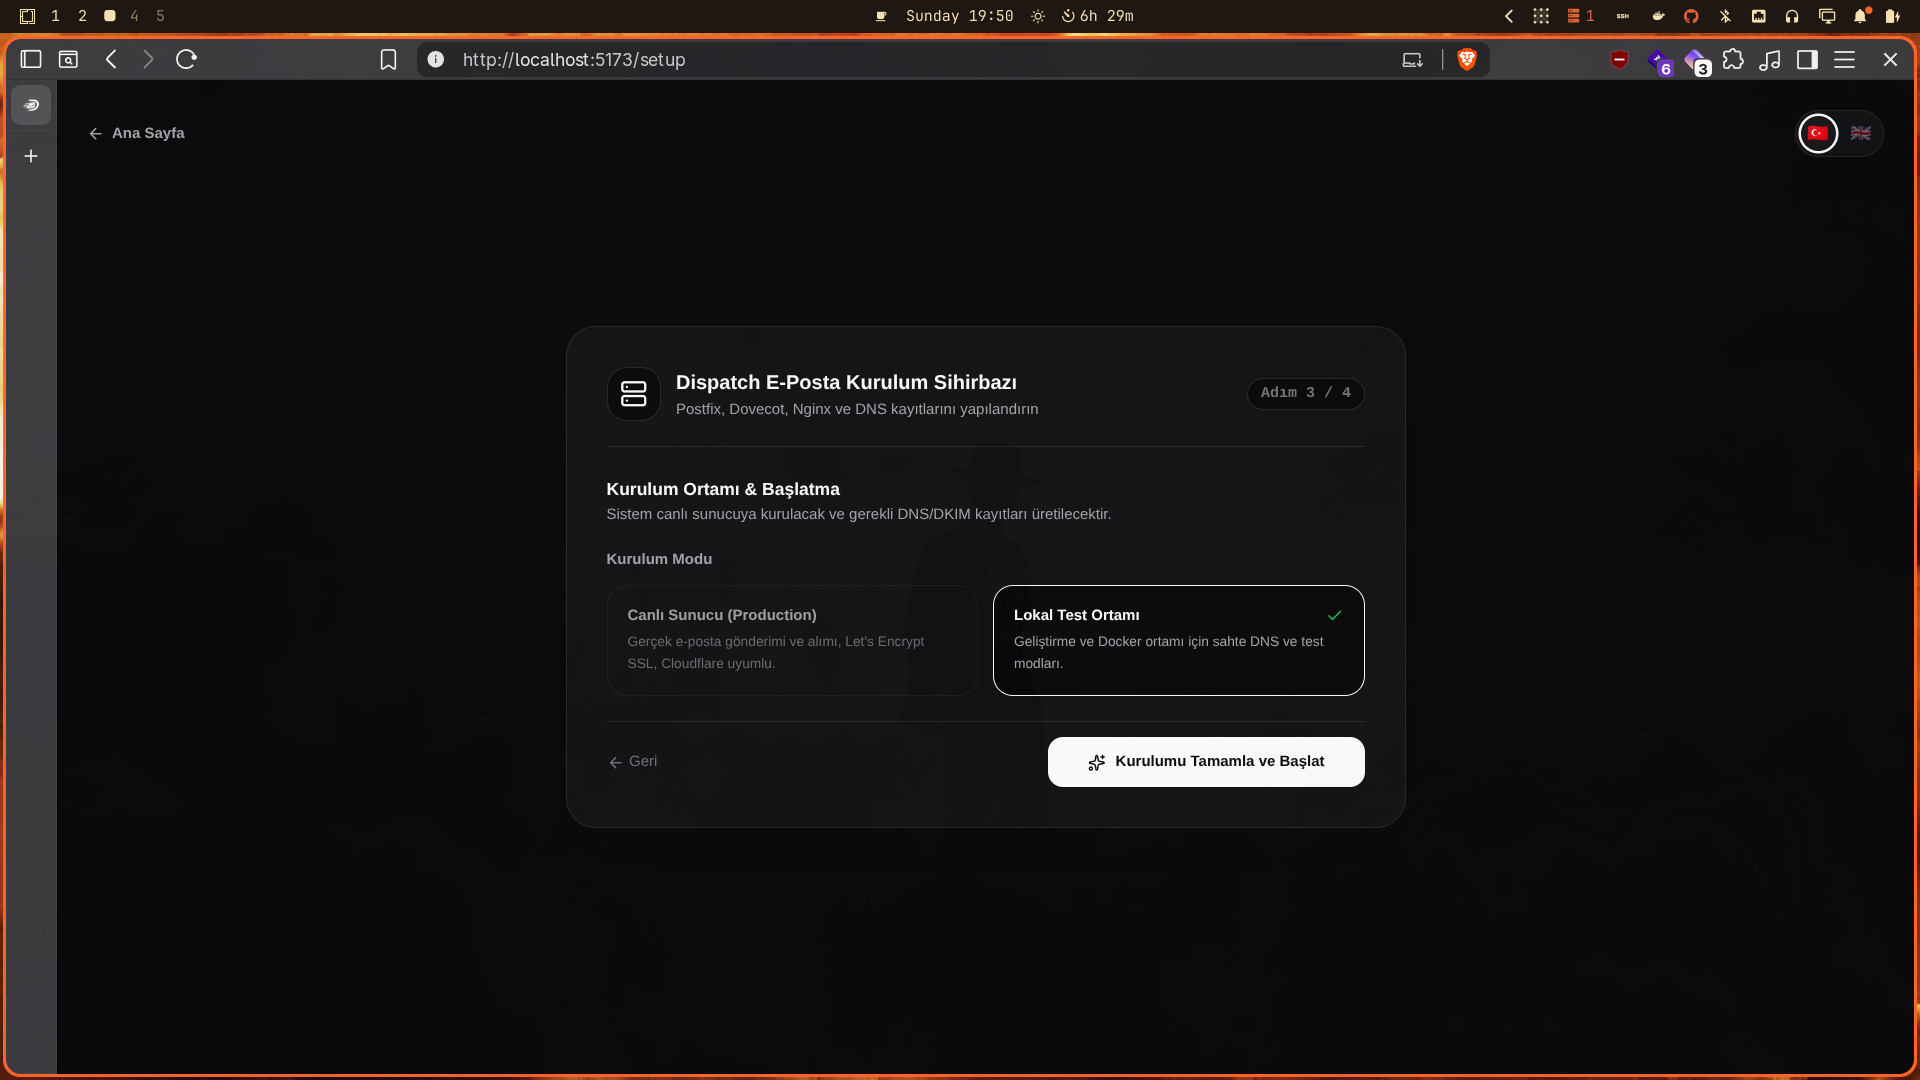Click the SSH status icon
Viewport: 1920px width, 1080px height.
pyautogui.click(x=1623, y=16)
